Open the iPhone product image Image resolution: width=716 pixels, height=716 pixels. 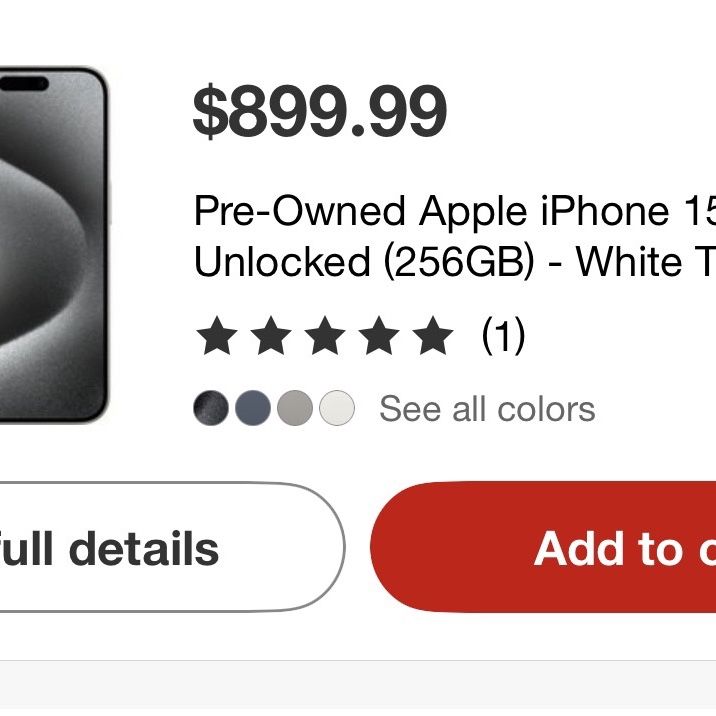[x=55, y=245]
